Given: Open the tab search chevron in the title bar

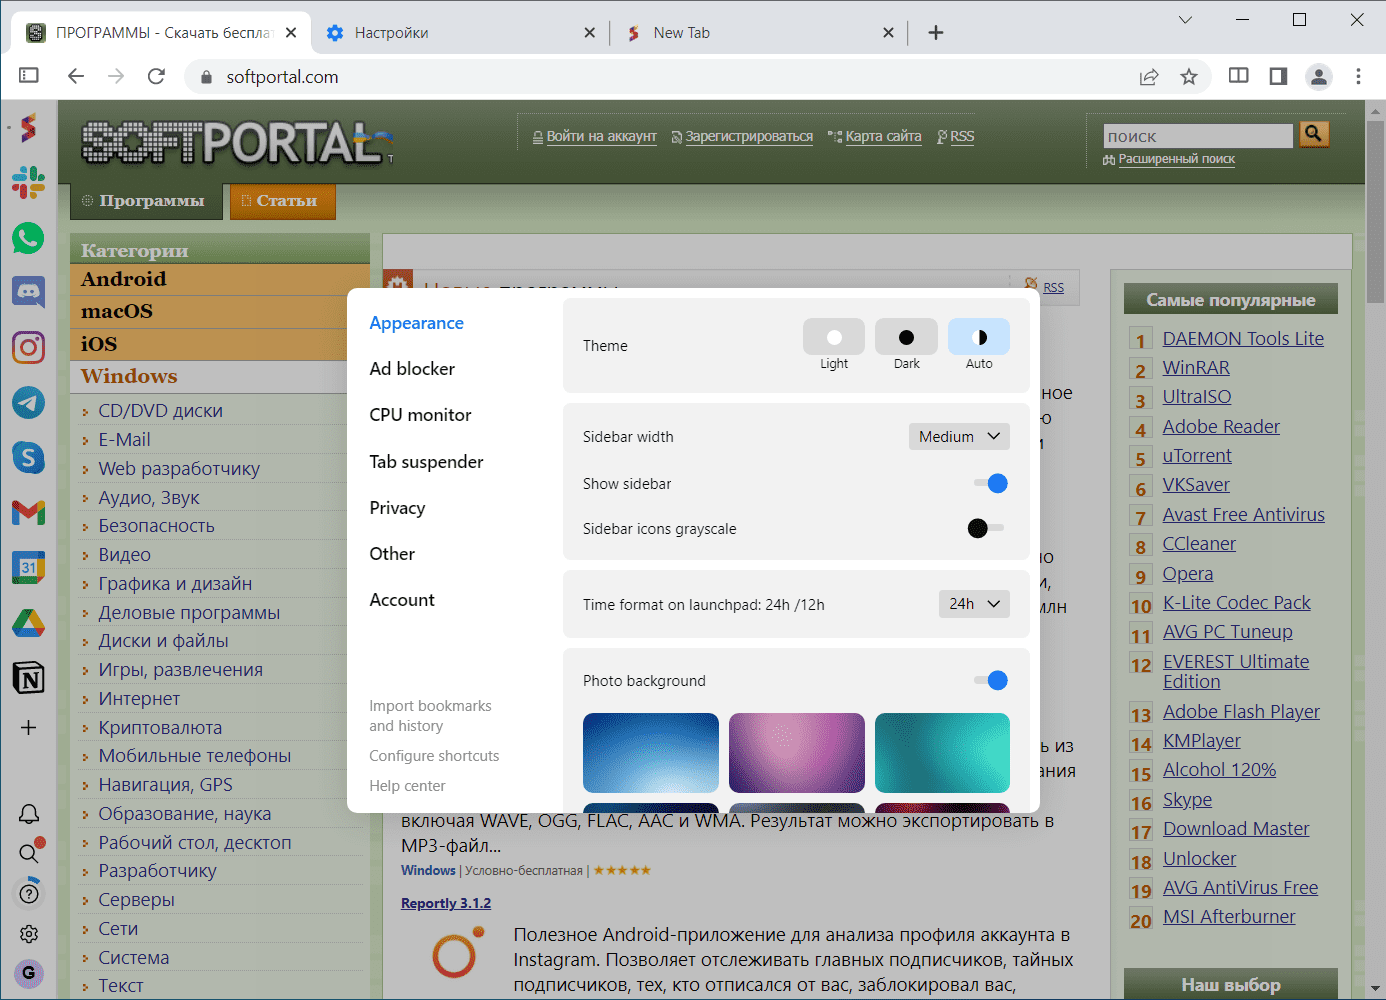Looking at the screenshot, I should click(1185, 20).
